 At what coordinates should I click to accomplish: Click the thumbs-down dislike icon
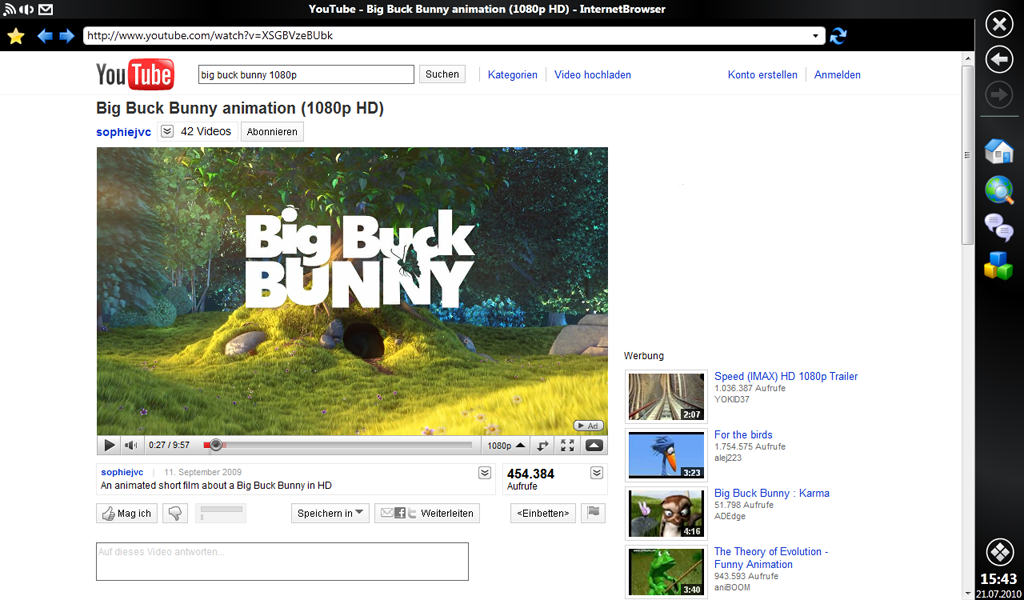click(x=176, y=513)
